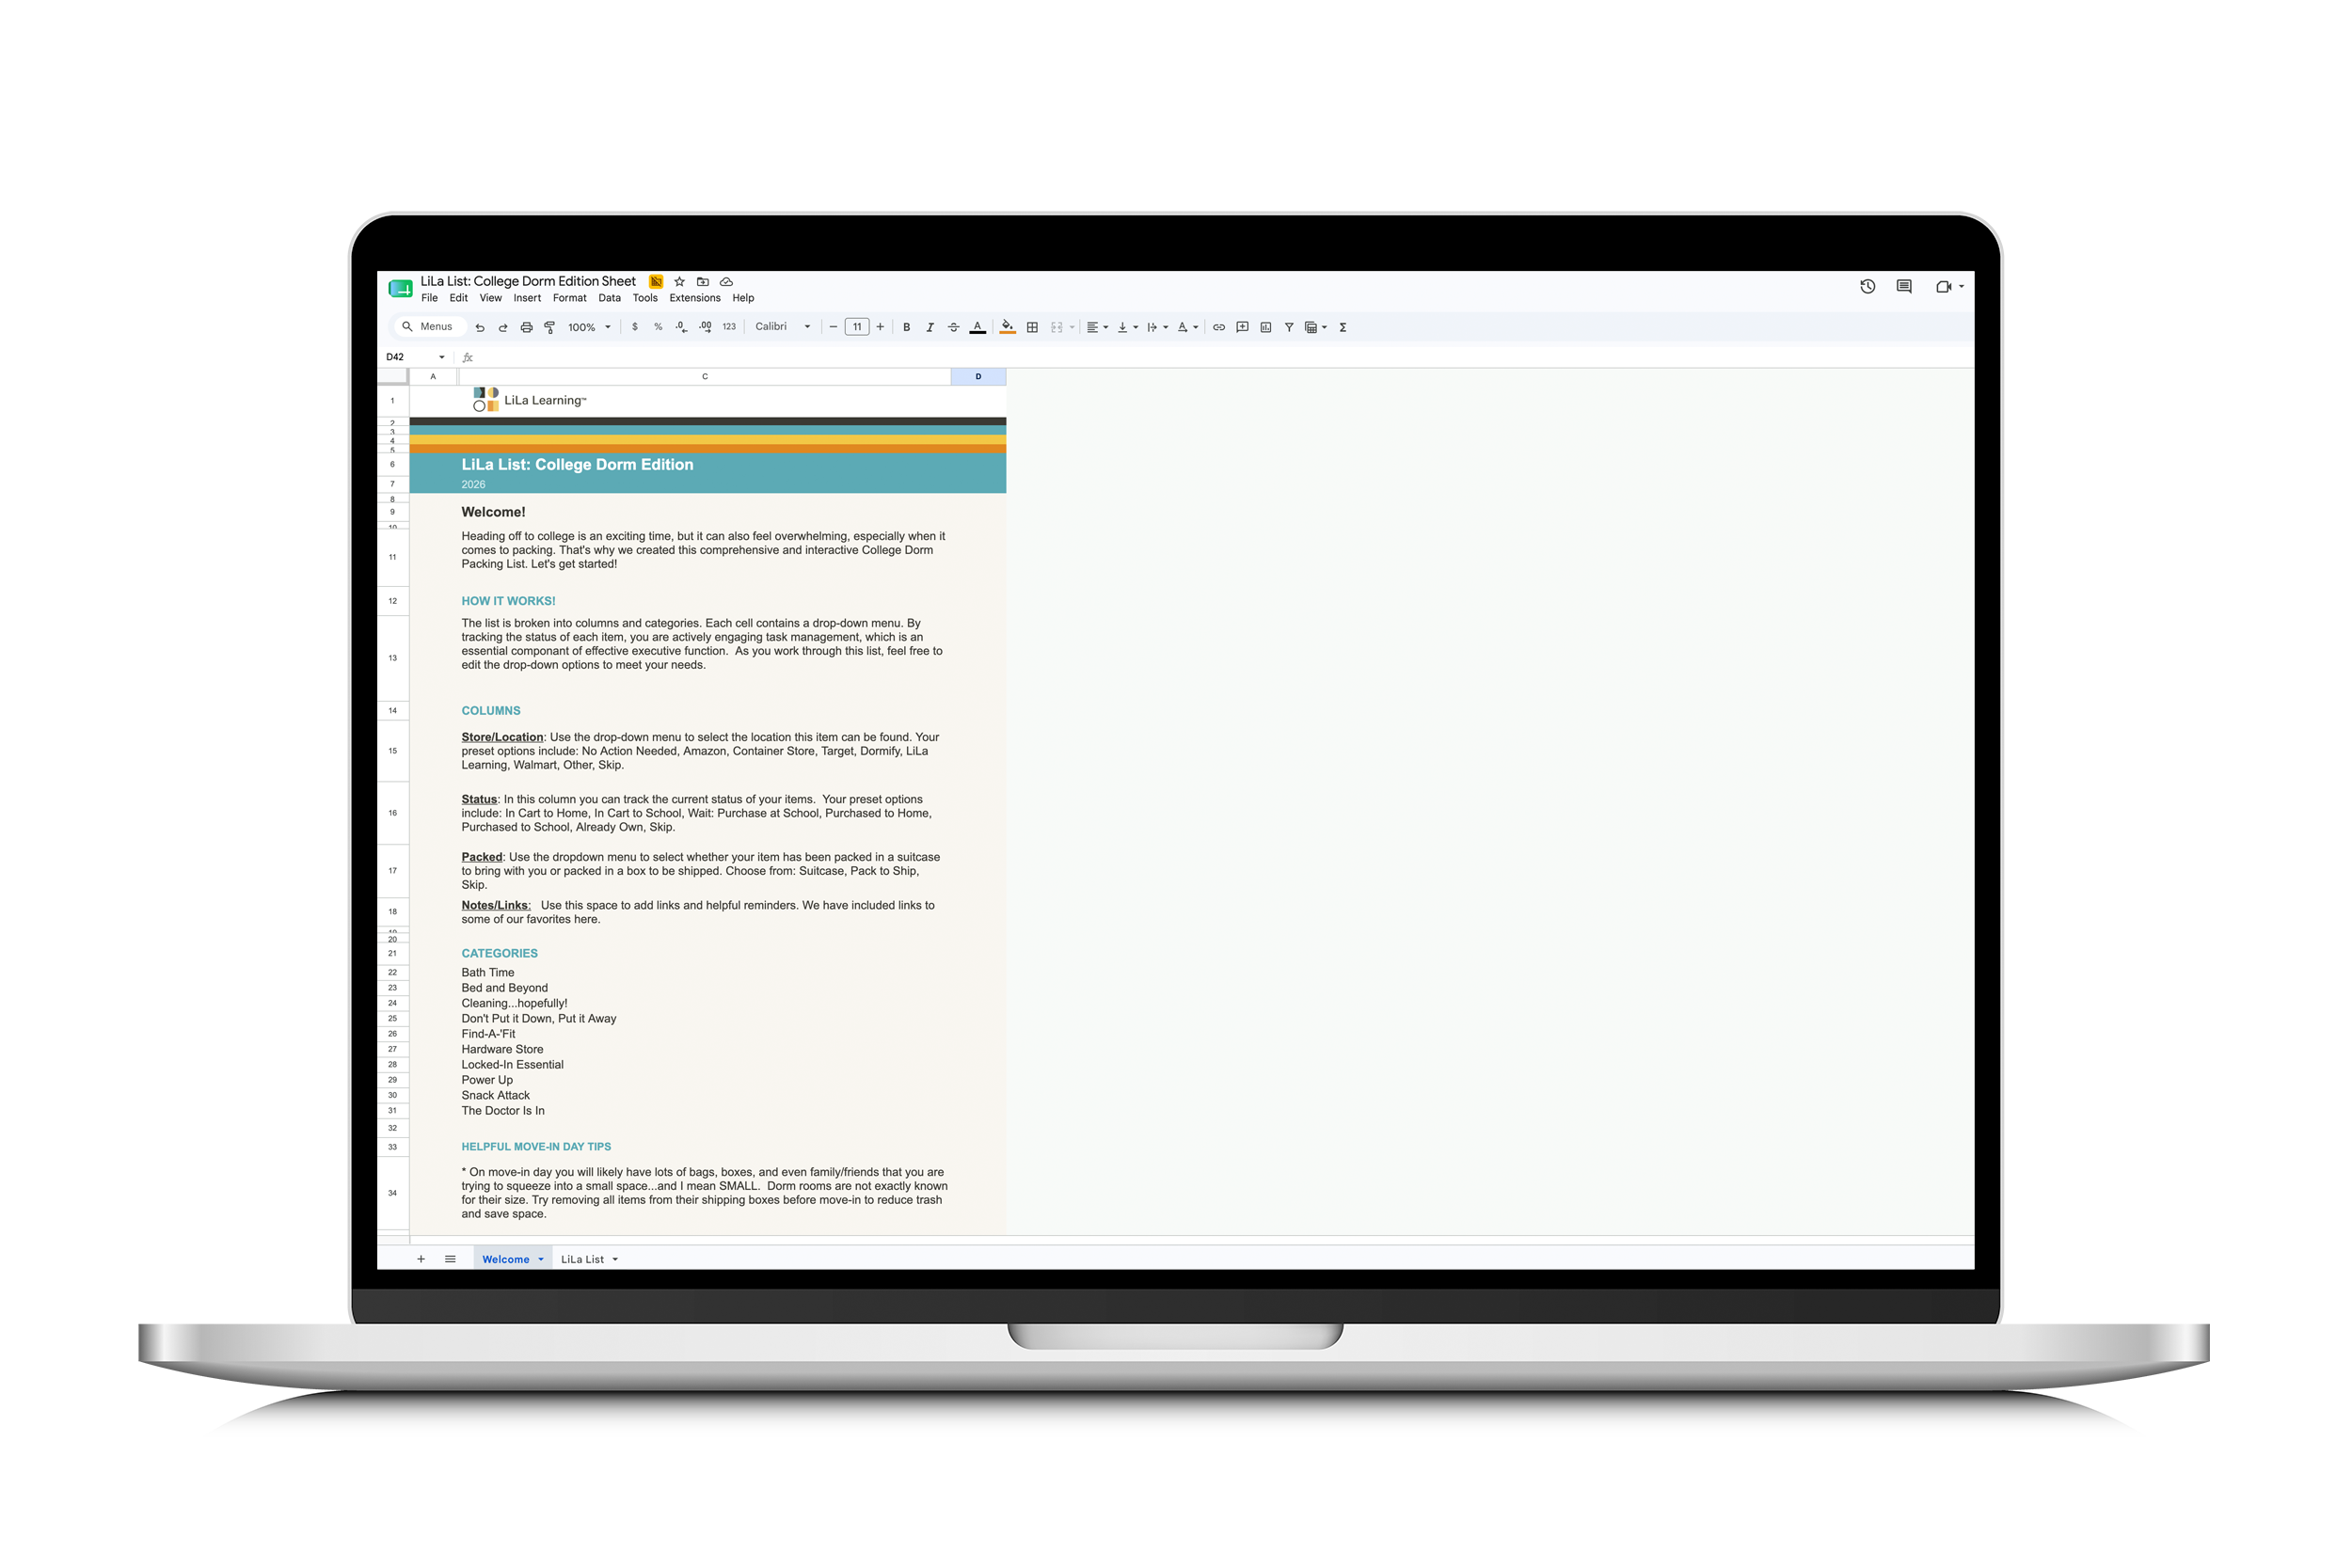Open the LiLa List tab dropdown arrow
Viewport: 2352px width, 1568px height.
point(615,1259)
